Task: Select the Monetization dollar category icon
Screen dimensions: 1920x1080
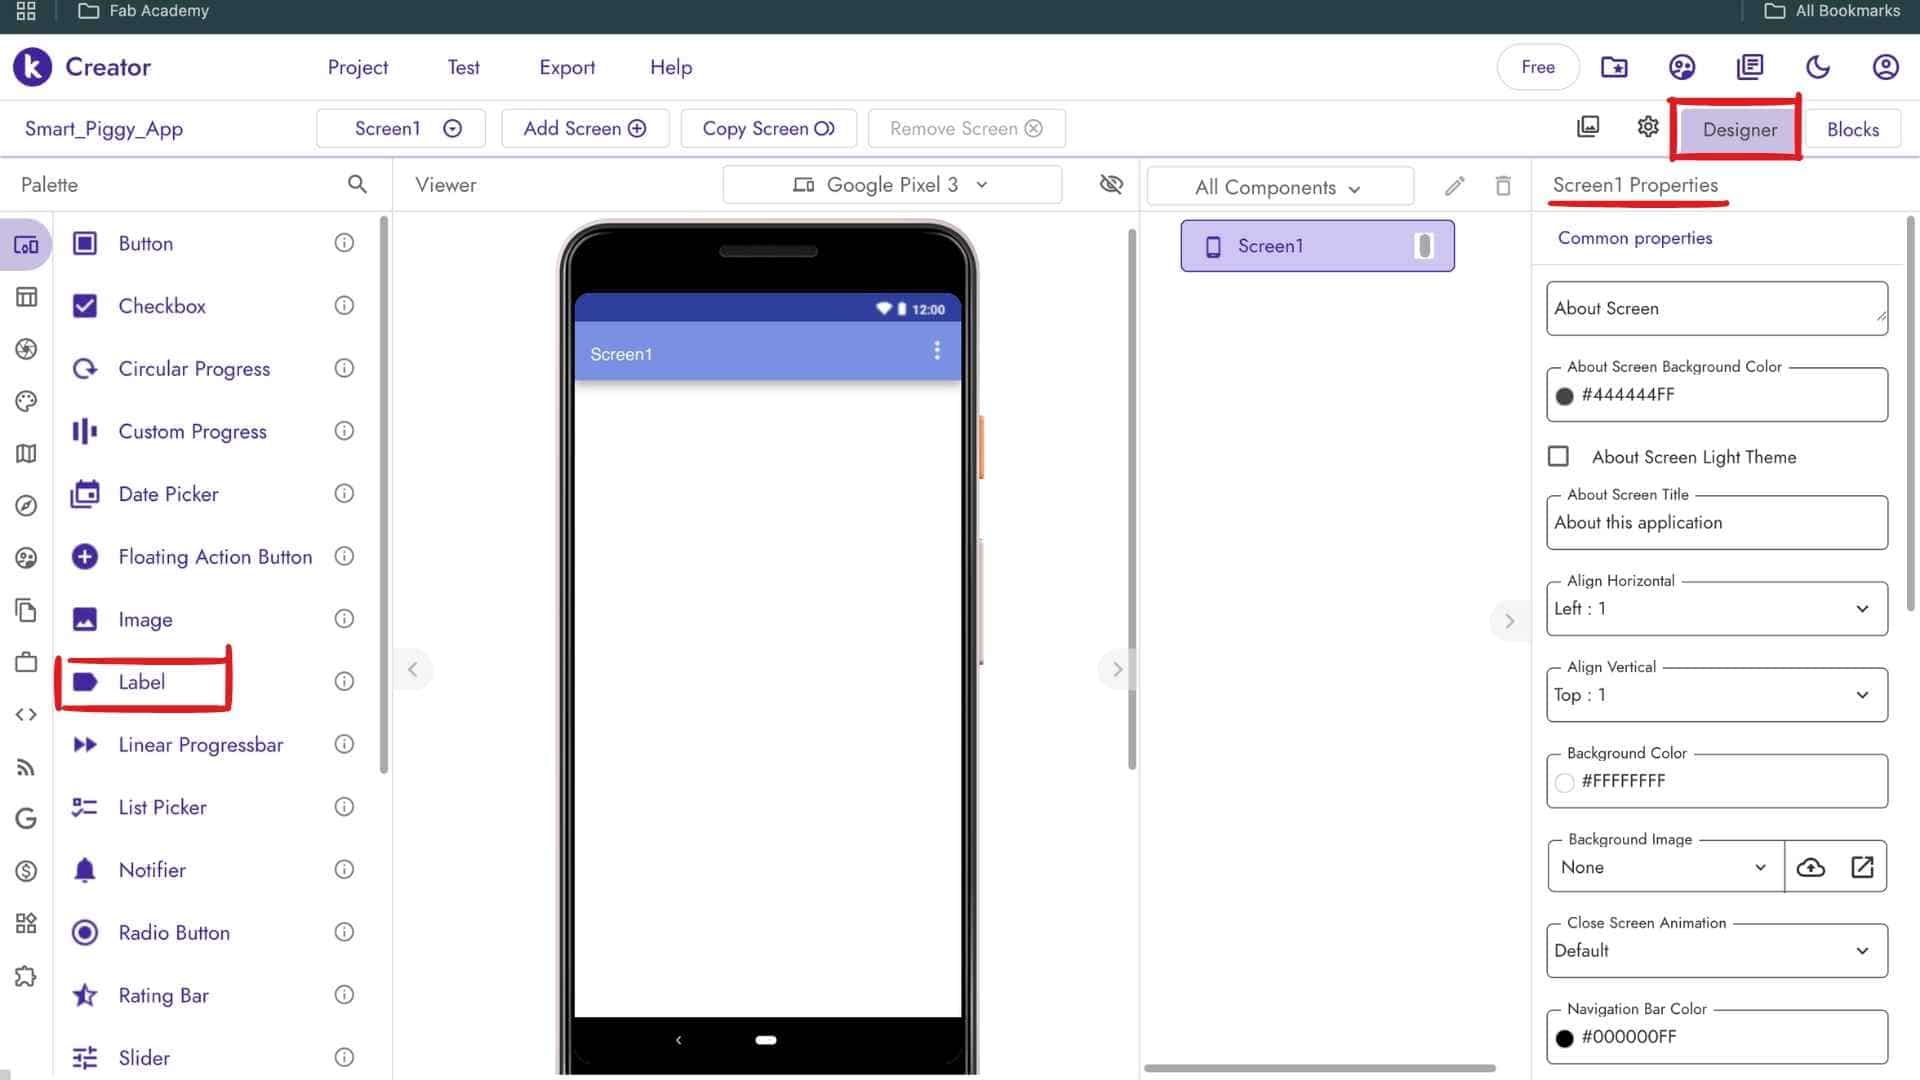Action: [26, 871]
